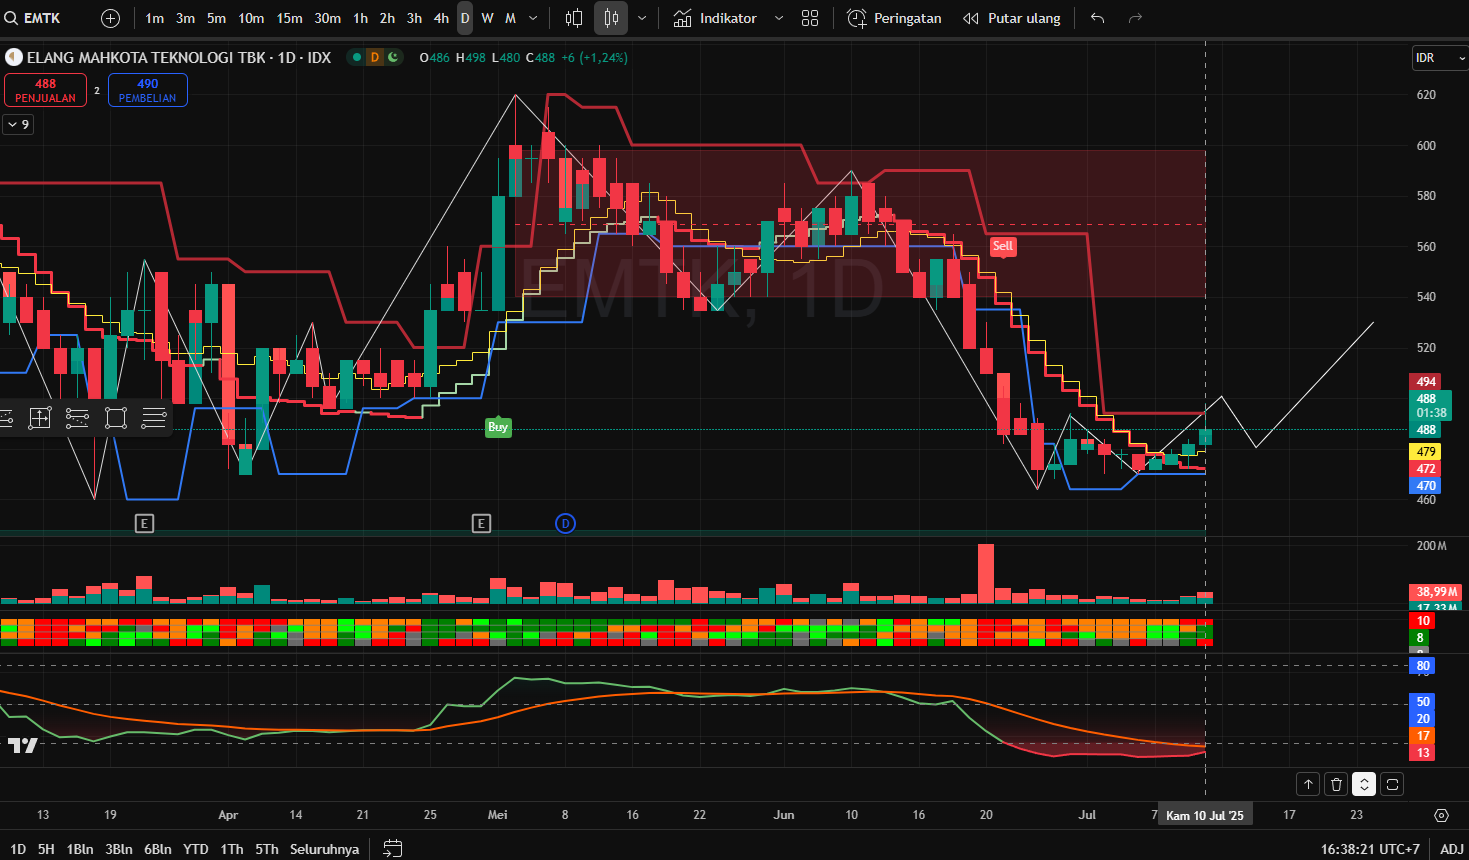Select the 1Th date range
The width and height of the screenshot is (1469, 860).
click(232, 848)
